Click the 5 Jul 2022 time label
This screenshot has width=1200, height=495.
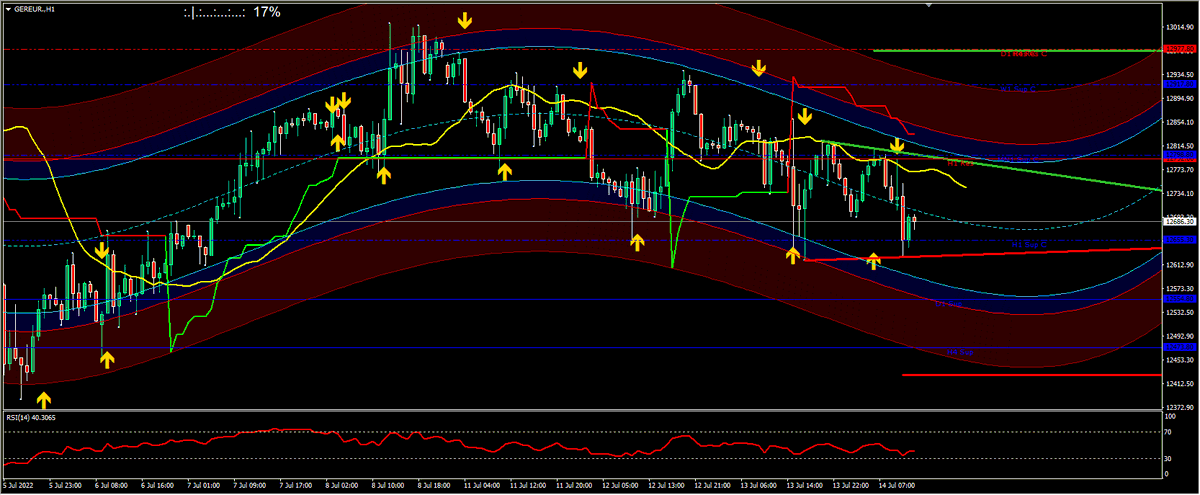18,485
